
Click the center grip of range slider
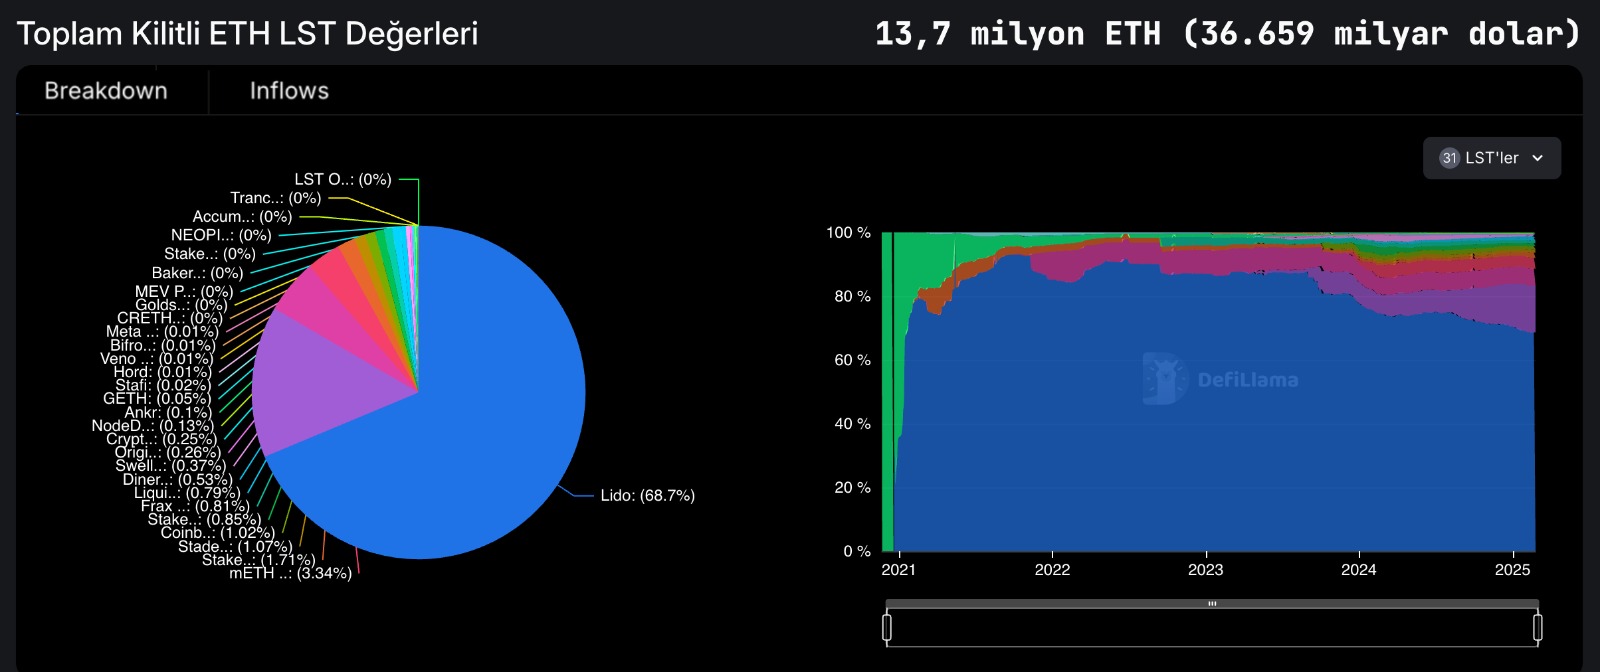1212,604
